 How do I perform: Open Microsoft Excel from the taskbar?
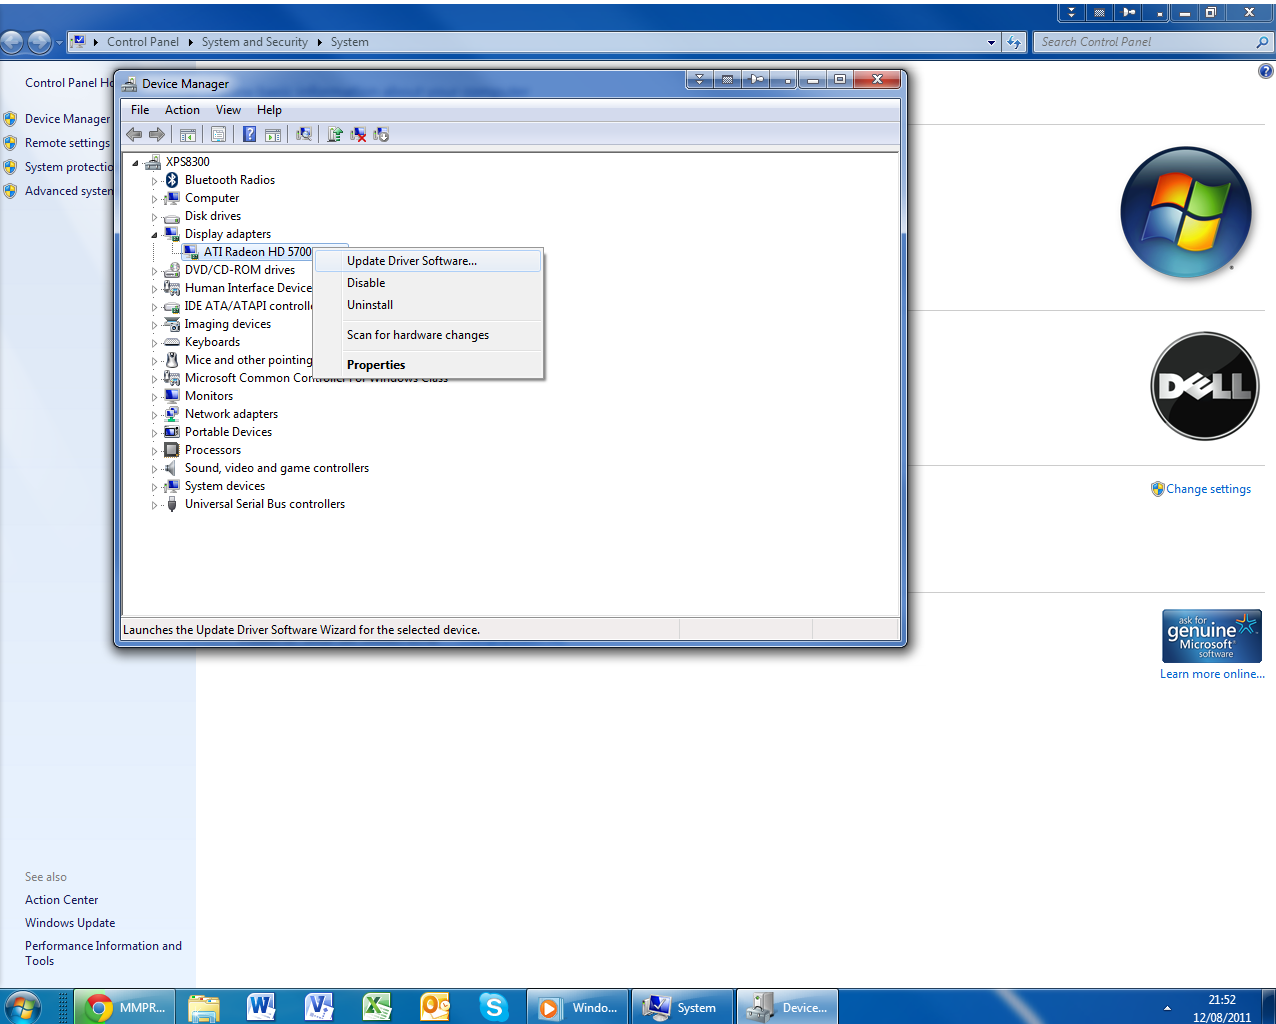pyautogui.click(x=377, y=1007)
